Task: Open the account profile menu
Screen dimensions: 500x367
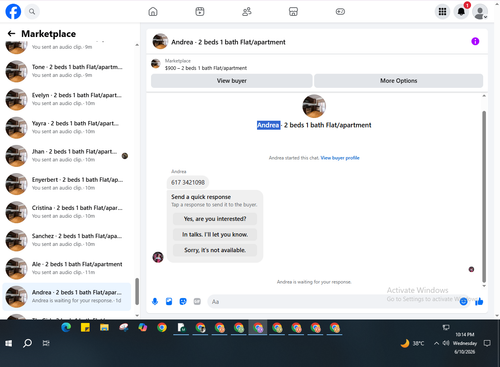Action: coord(480,12)
